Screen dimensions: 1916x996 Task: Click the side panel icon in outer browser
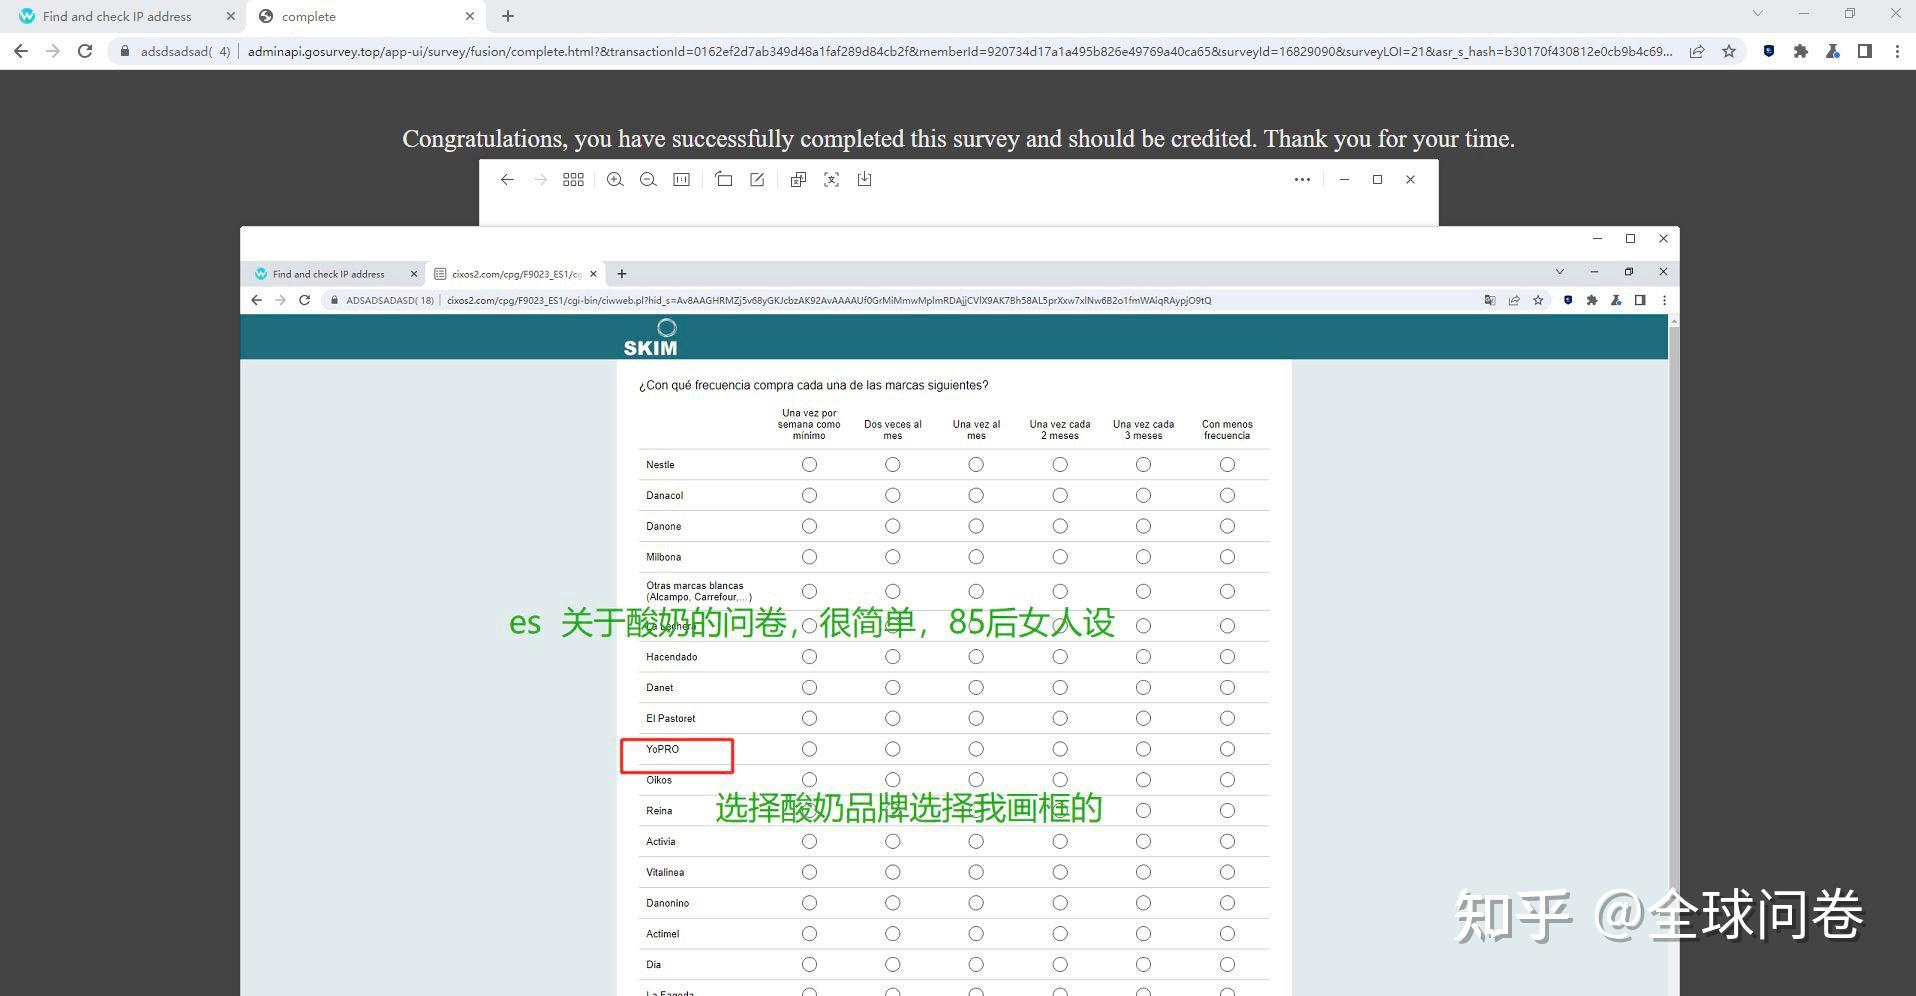[1865, 51]
